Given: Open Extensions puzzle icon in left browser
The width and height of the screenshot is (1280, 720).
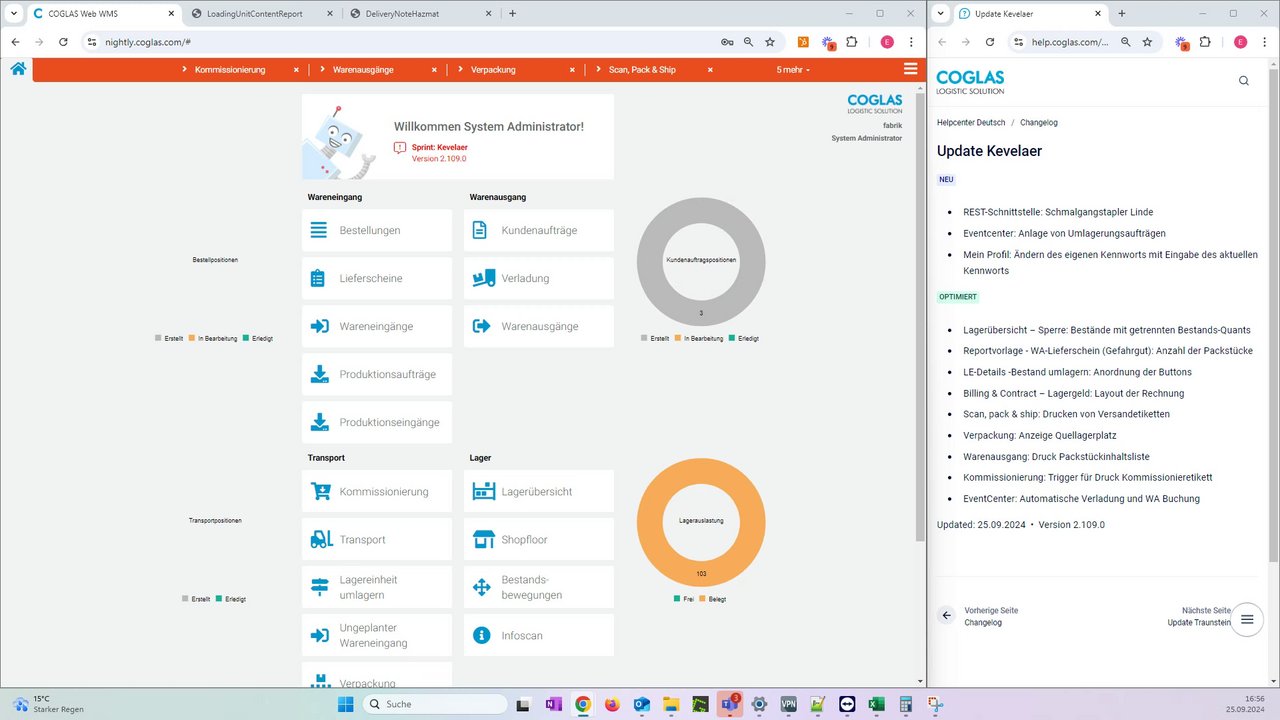Looking at the screenshot, I should [852, 42].
